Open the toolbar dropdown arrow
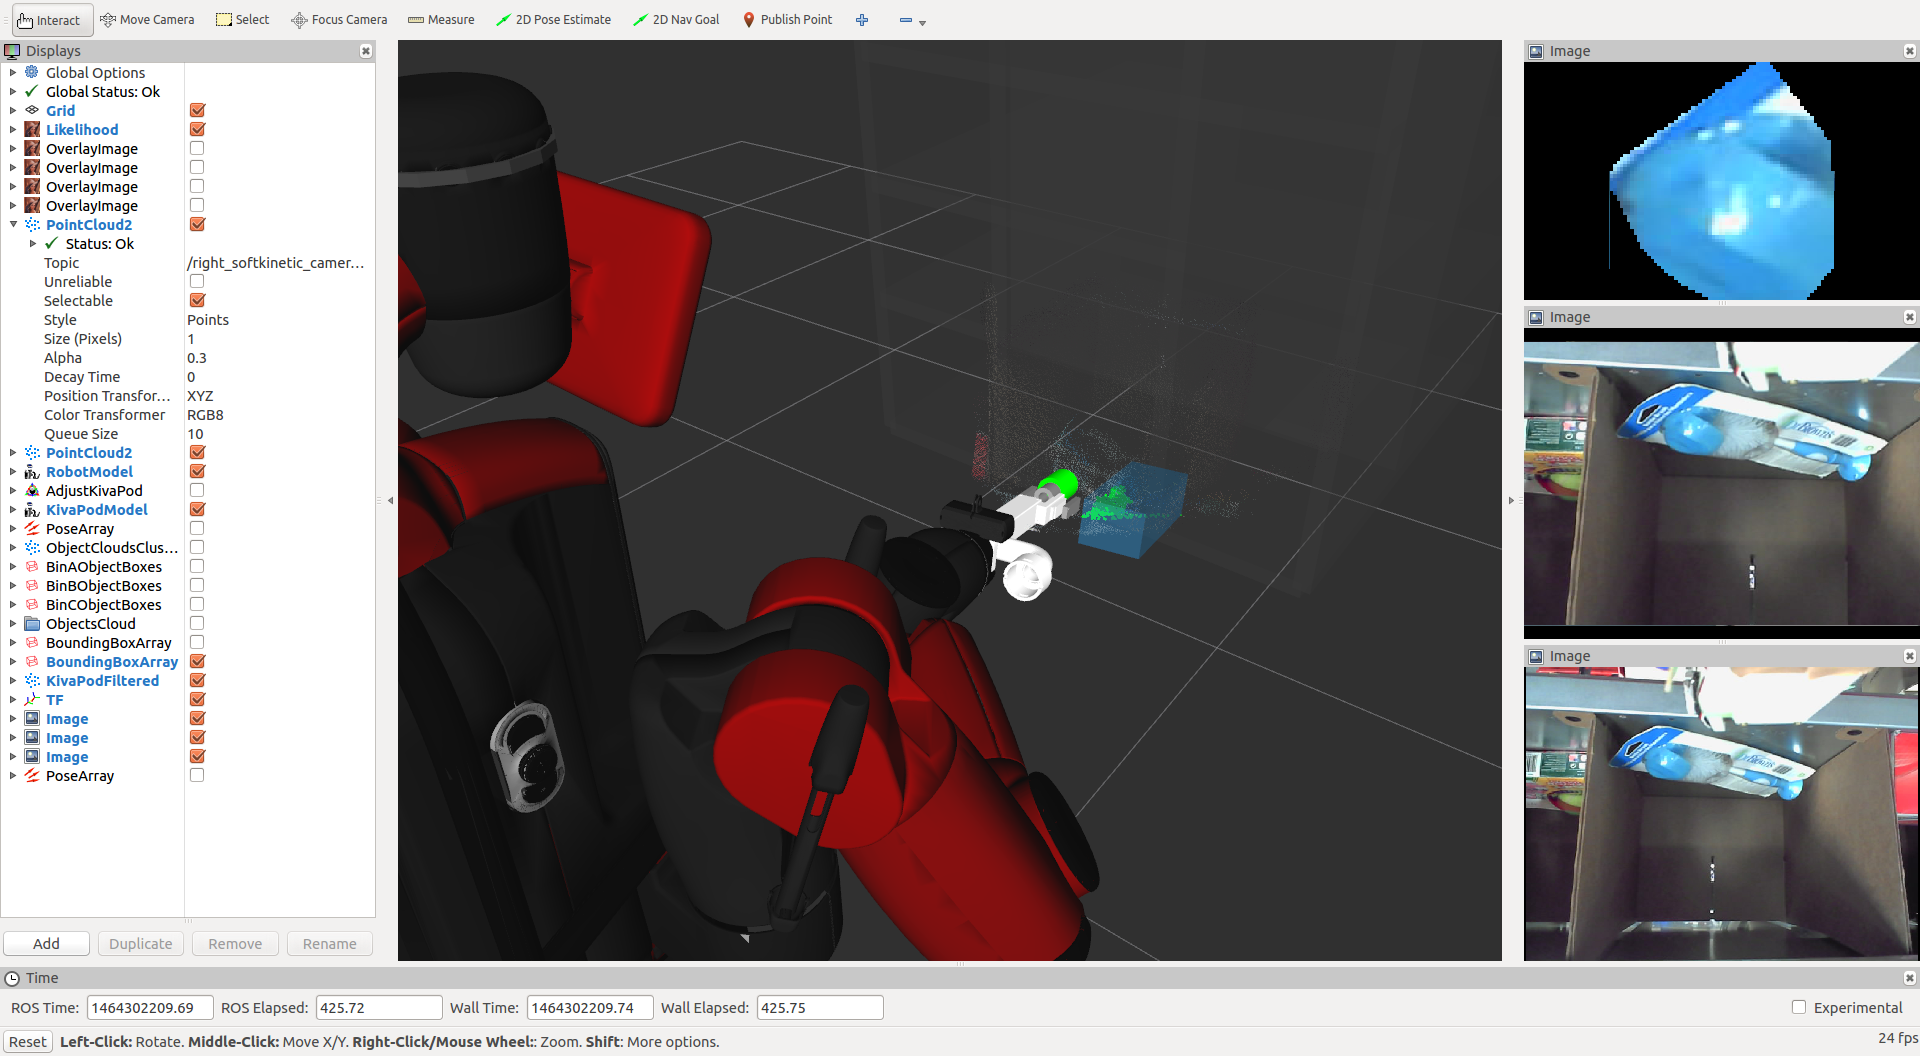Screen dimensions: 1920x1056 tap(922, 22)
